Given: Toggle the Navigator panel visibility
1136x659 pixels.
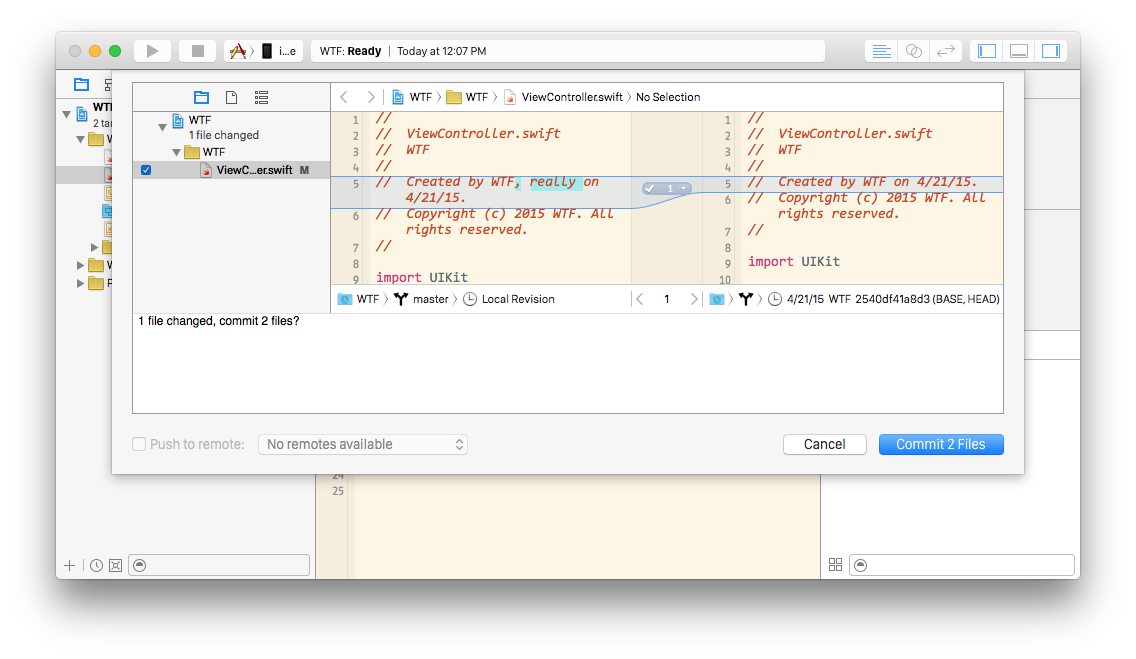Looking at the screenshot, I should (987, 51).
